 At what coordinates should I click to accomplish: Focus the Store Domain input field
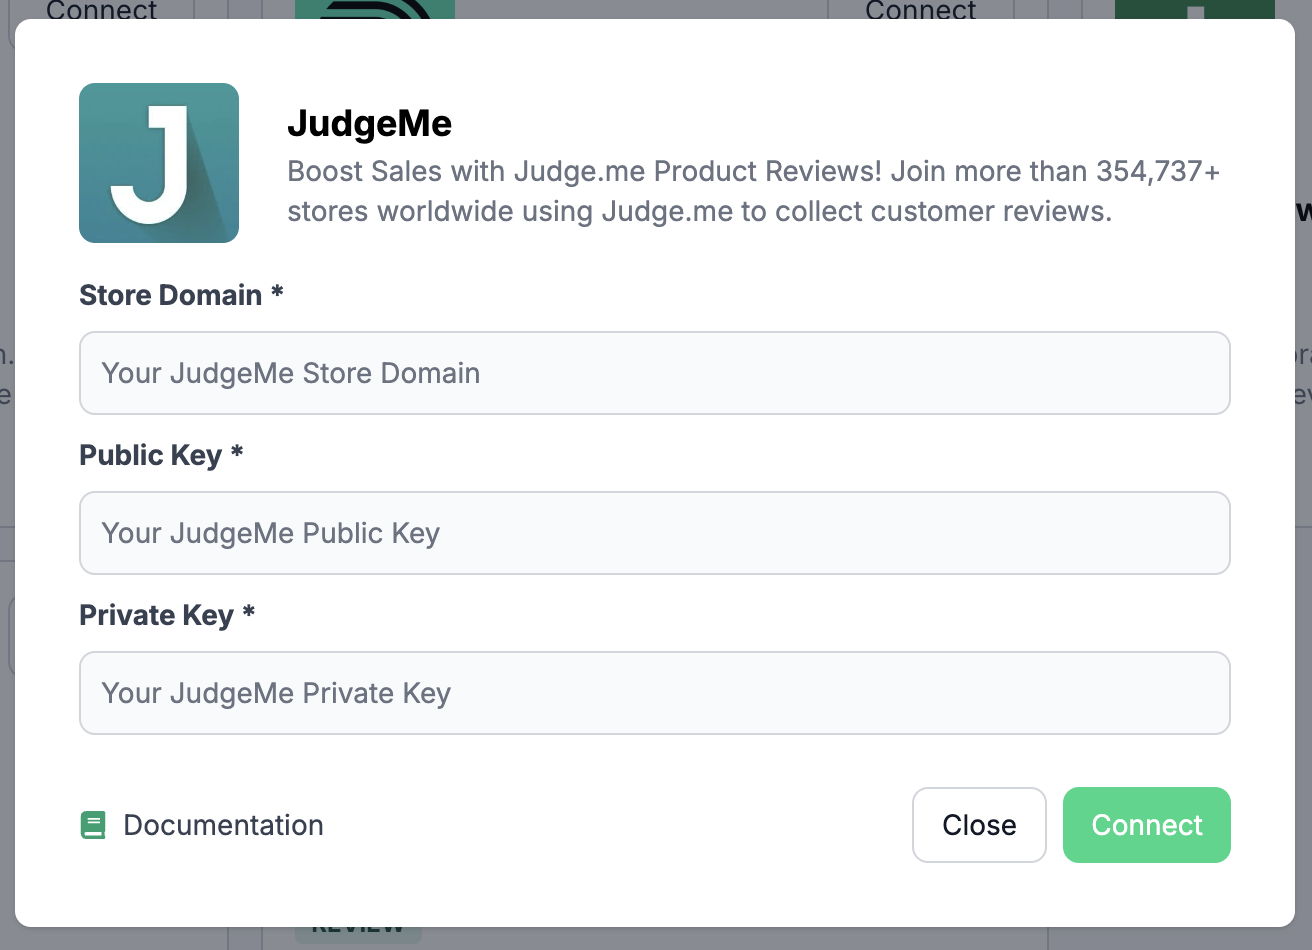coord(654,373)
